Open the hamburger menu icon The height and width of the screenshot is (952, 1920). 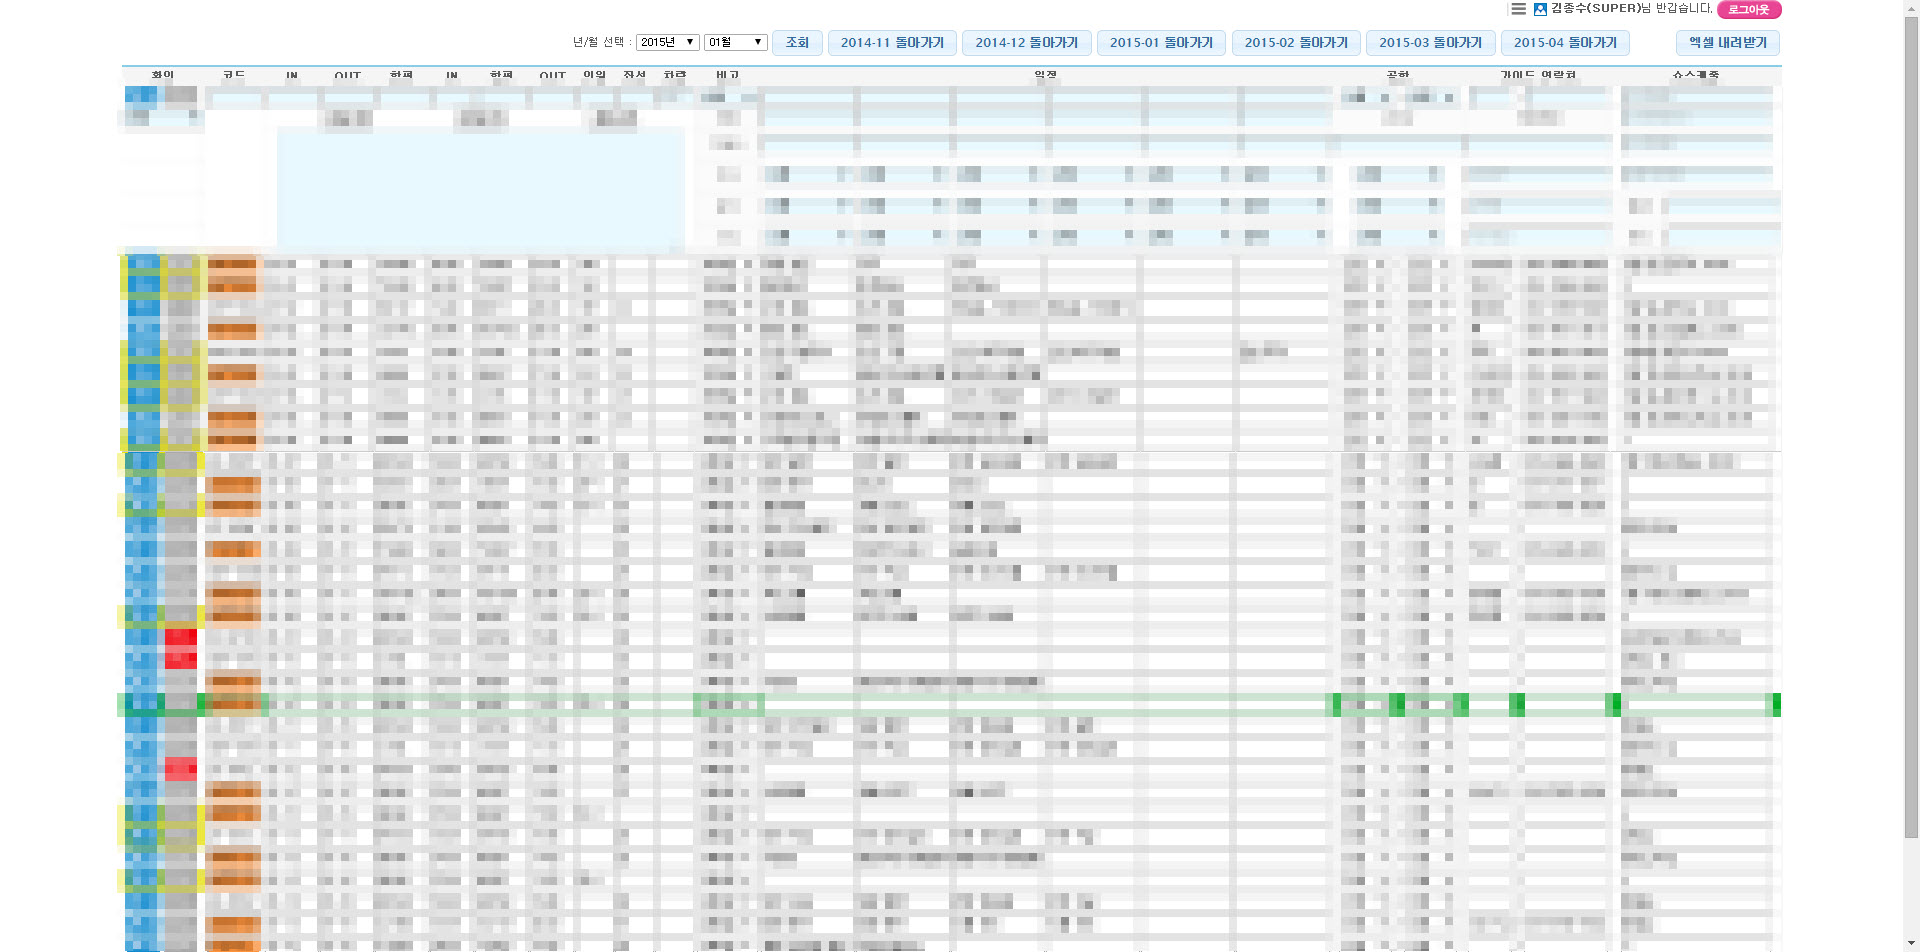click(x=1518, y=9)
